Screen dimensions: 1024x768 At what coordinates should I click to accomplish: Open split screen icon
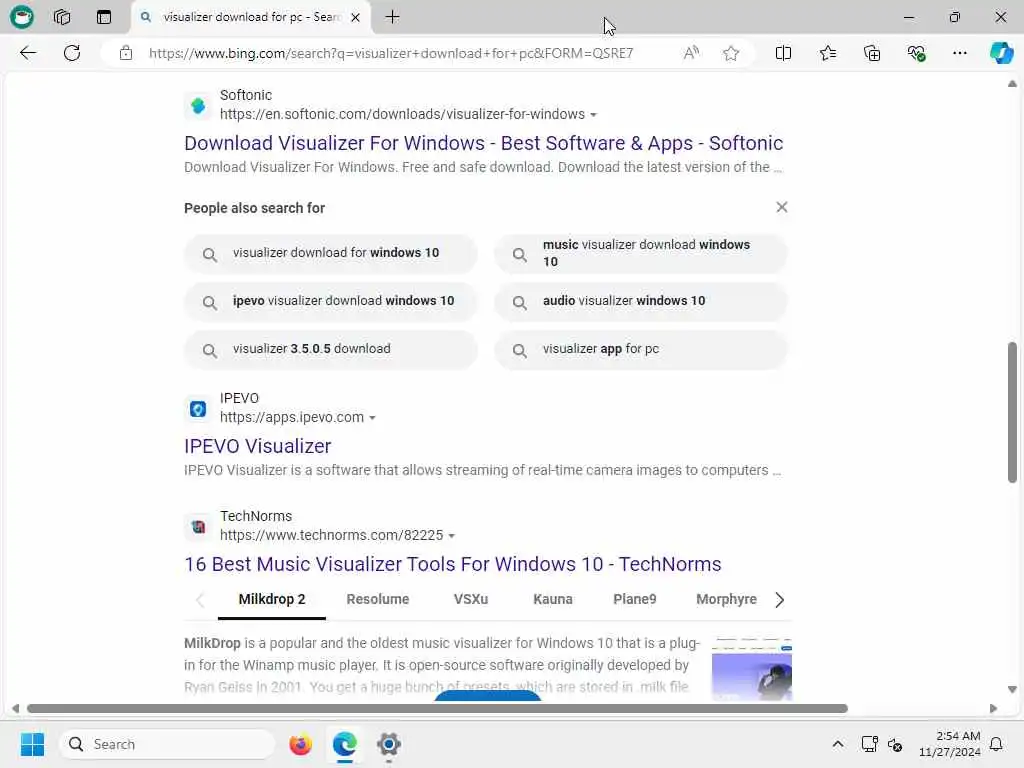tap(783, 53)
